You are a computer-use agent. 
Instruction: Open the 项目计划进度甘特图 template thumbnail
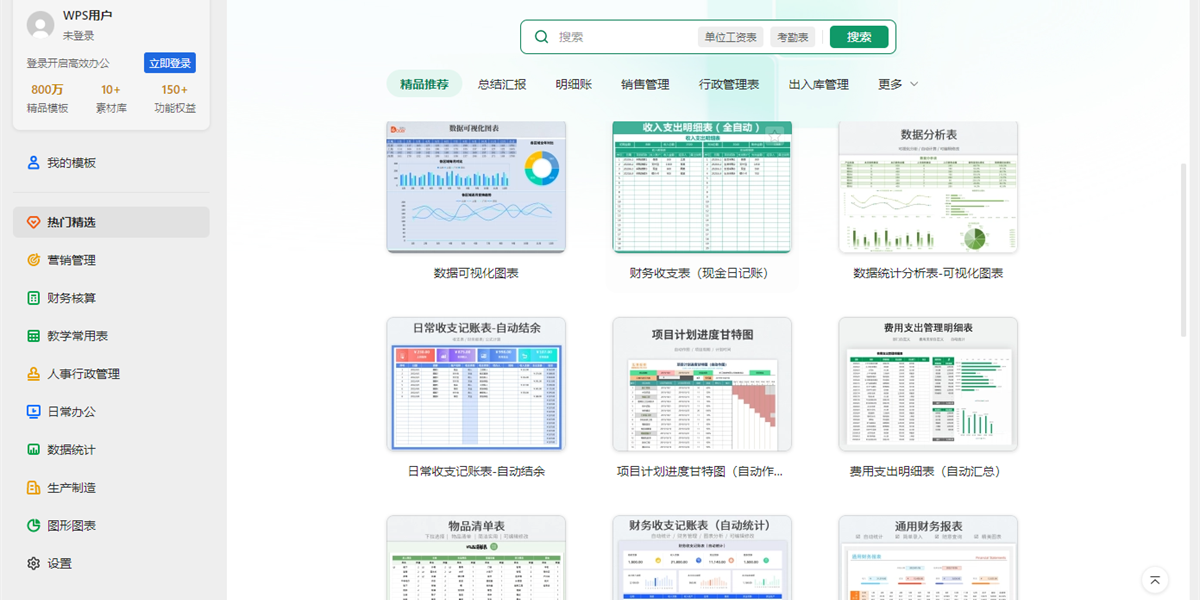click(x=702, y=385)
